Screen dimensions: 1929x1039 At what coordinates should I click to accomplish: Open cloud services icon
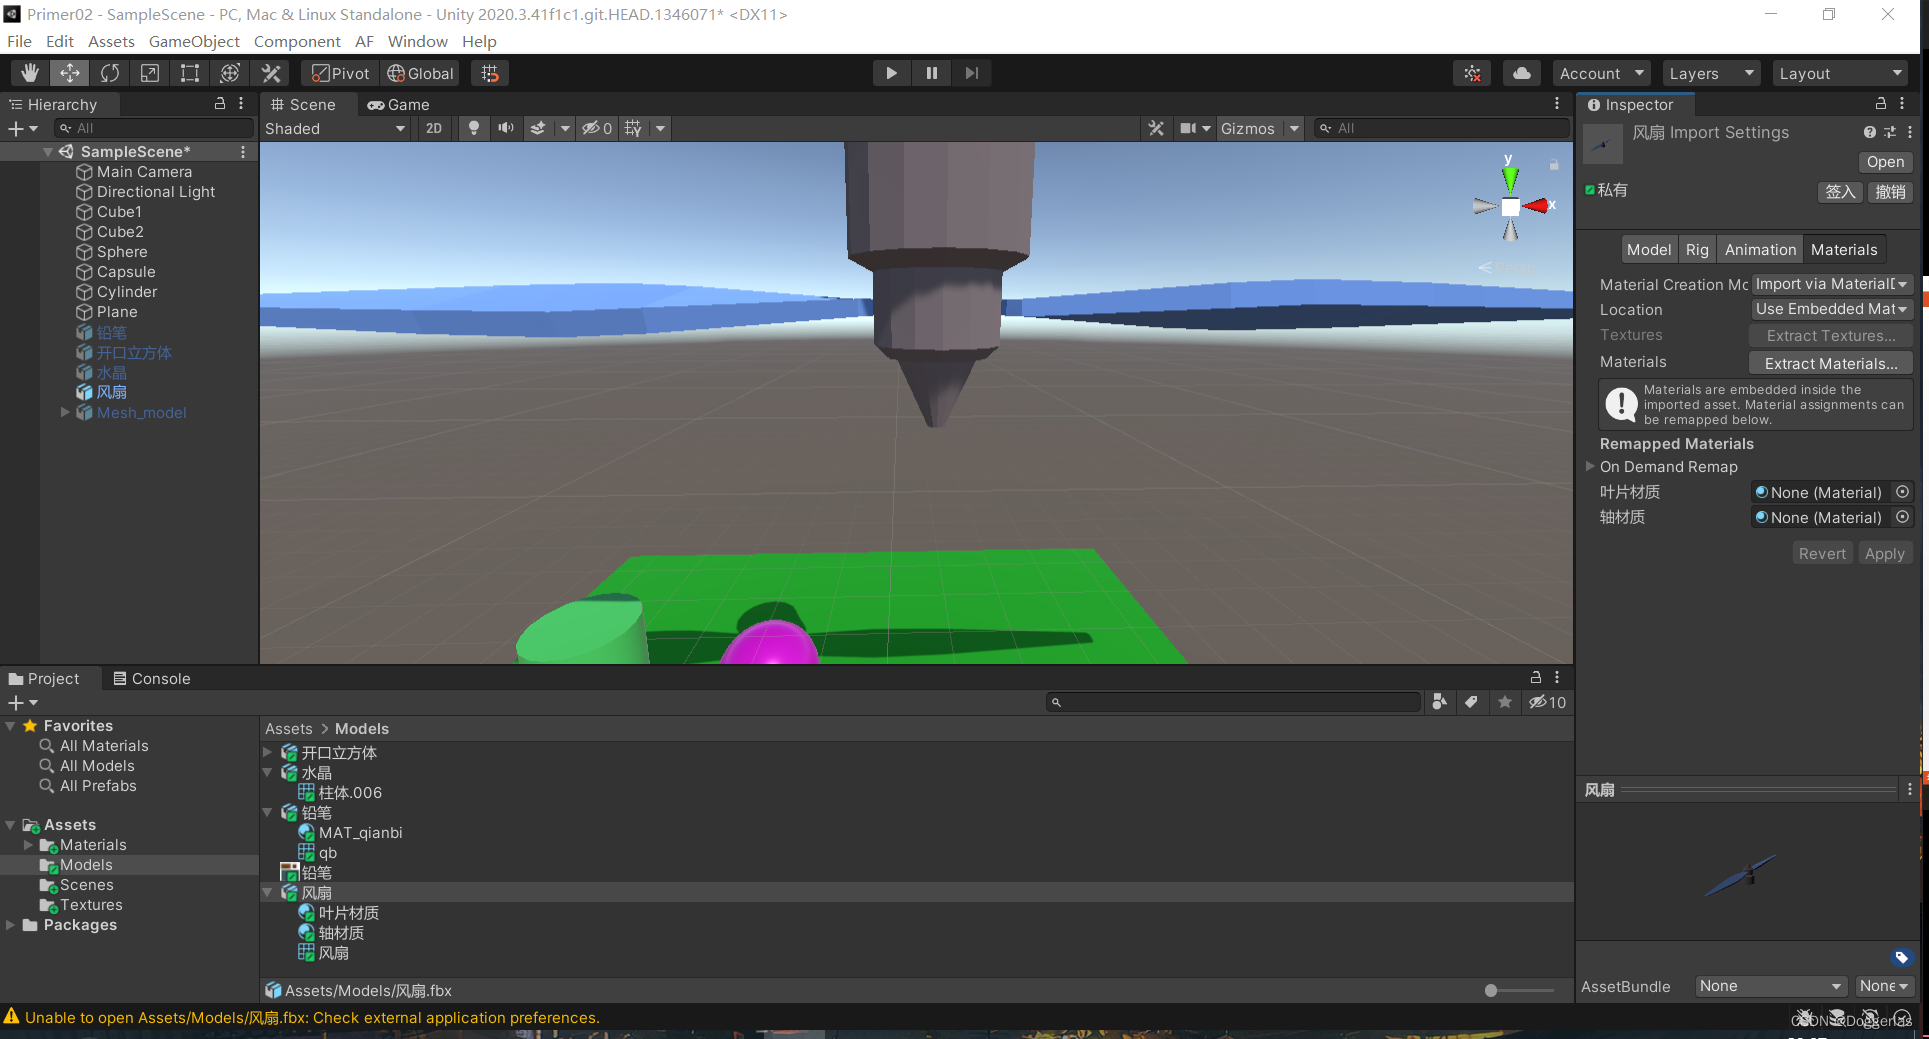click(1521, 73)
